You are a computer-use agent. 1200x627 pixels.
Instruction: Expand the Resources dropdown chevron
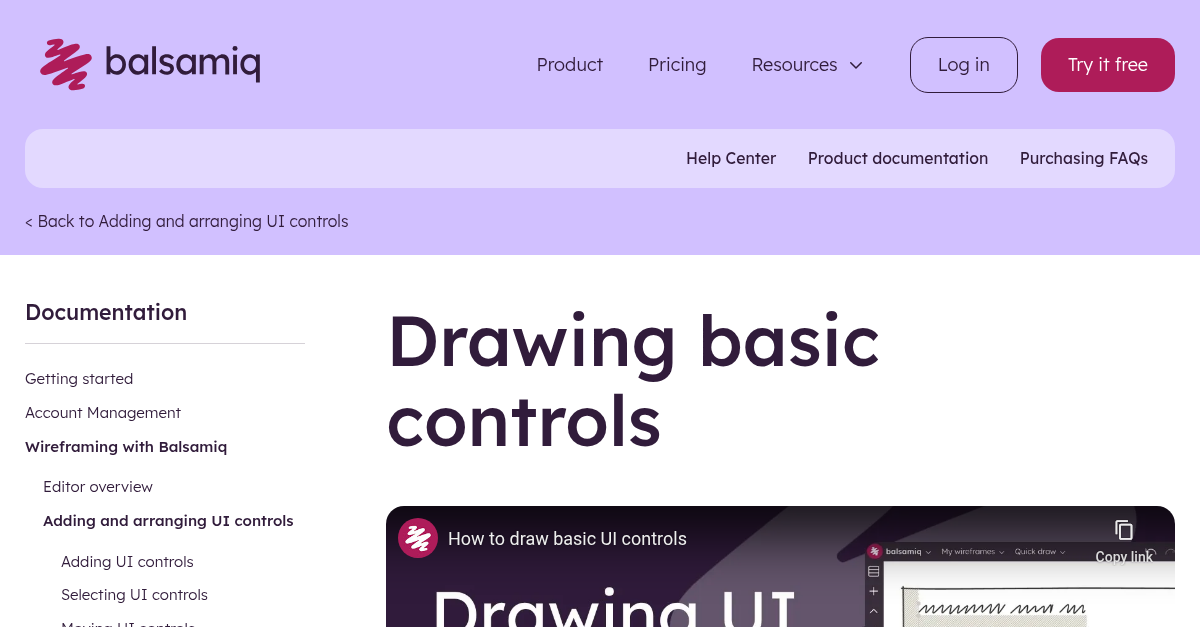(x=856, y=65)
